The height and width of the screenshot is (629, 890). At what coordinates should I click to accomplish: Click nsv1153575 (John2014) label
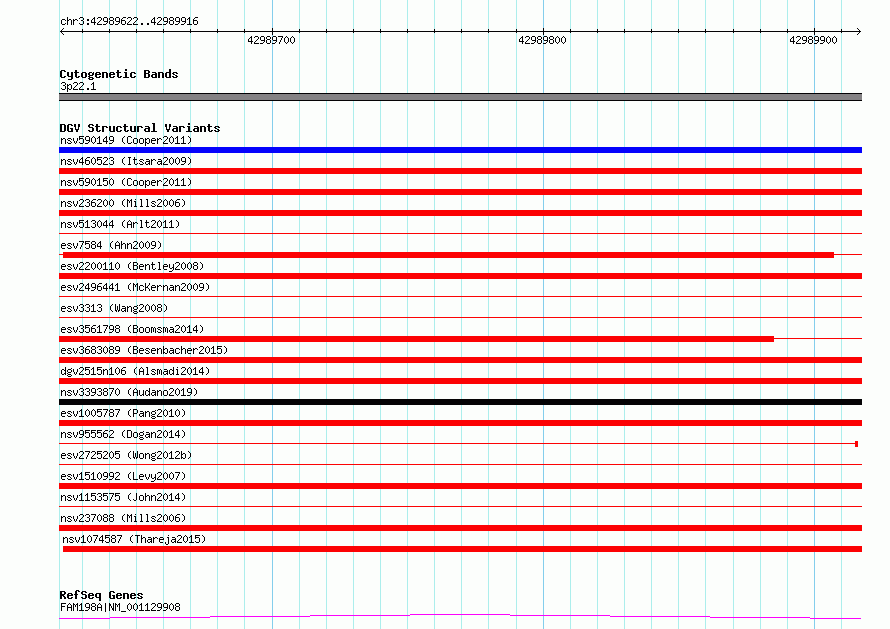123,497
